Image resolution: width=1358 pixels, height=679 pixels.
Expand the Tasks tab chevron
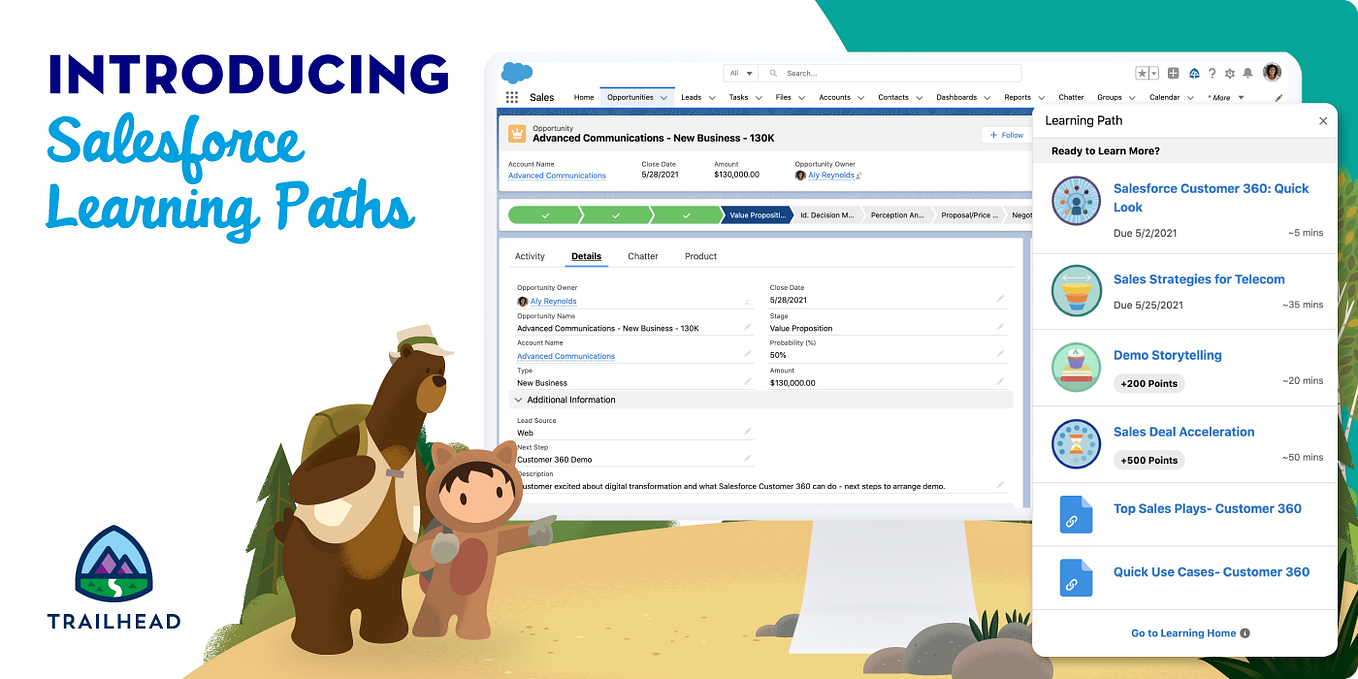tap(759, 98)
